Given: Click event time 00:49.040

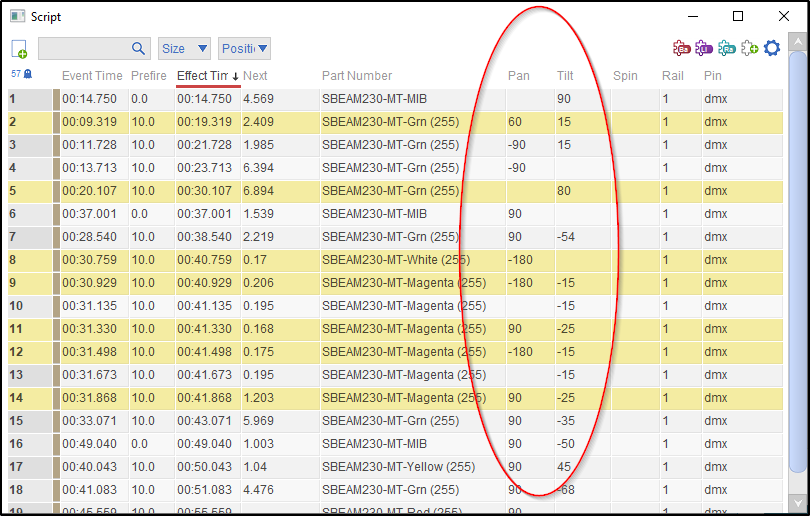Looking at the screenshot, I should [89, 444].
